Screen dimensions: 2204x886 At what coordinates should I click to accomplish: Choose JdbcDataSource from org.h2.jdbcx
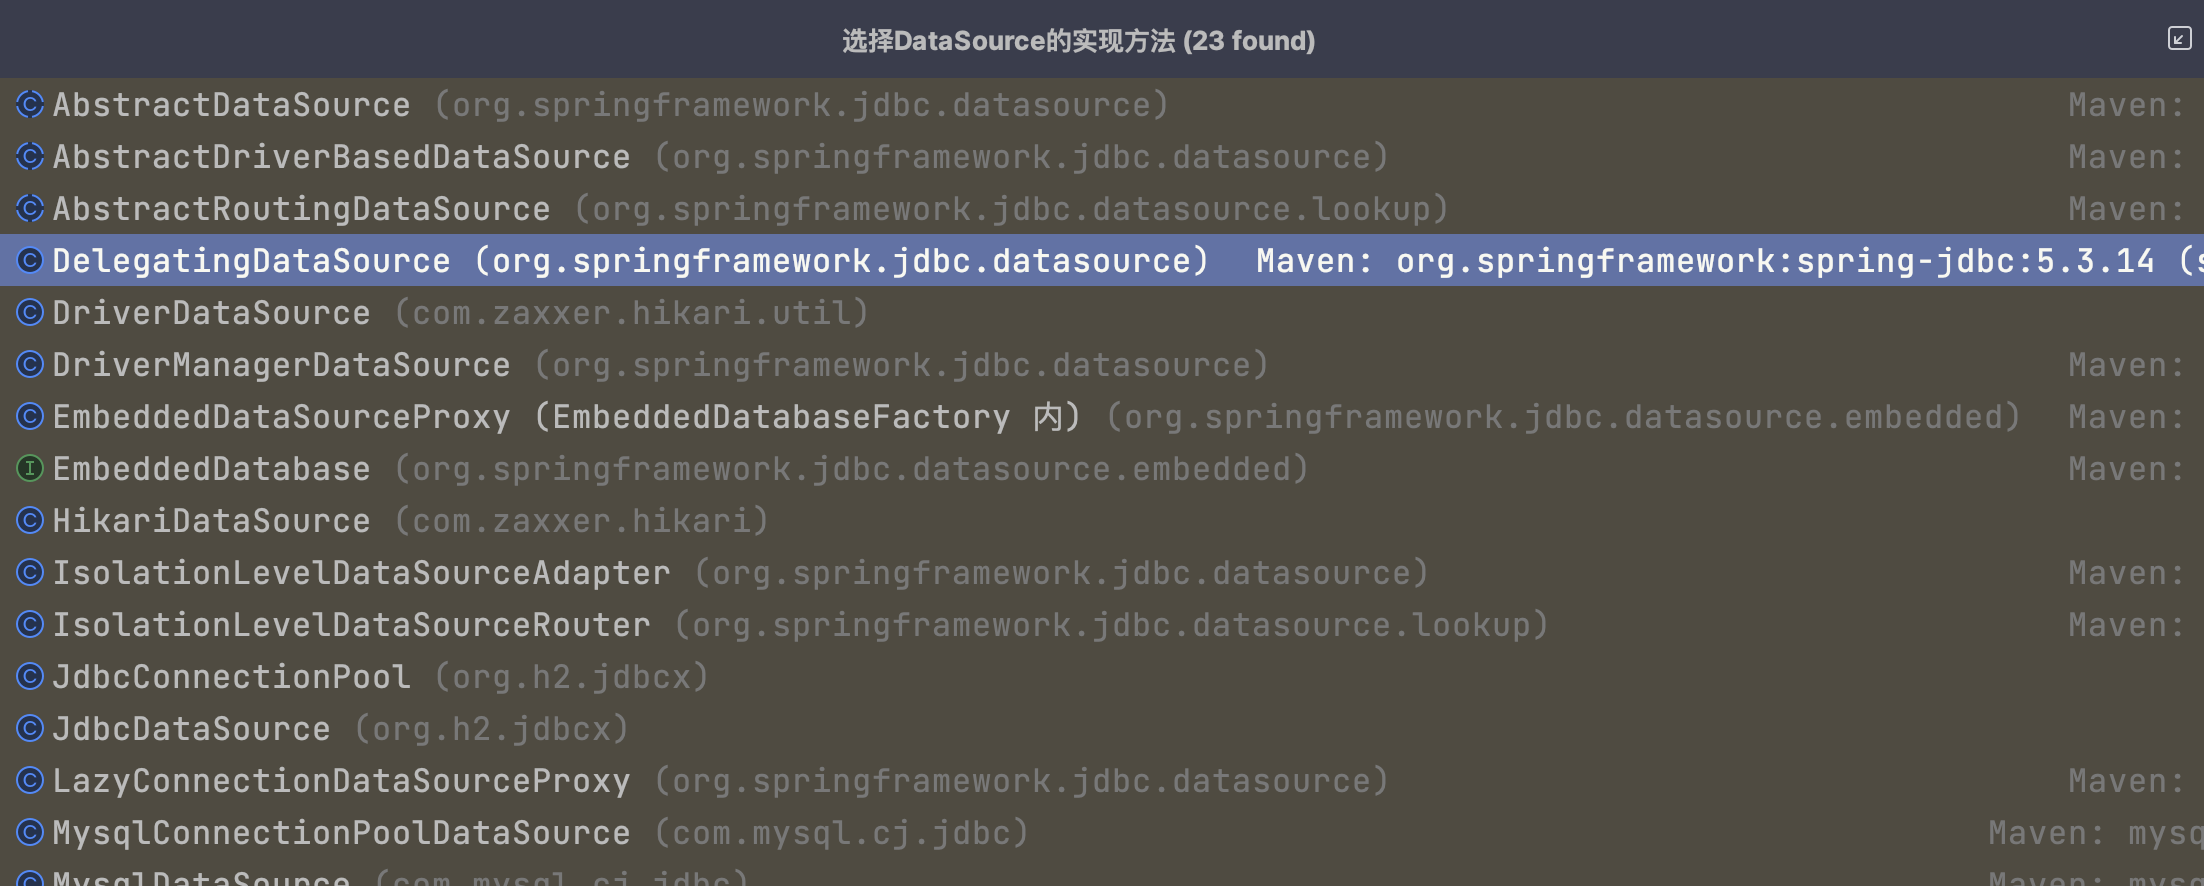point(191,729)
